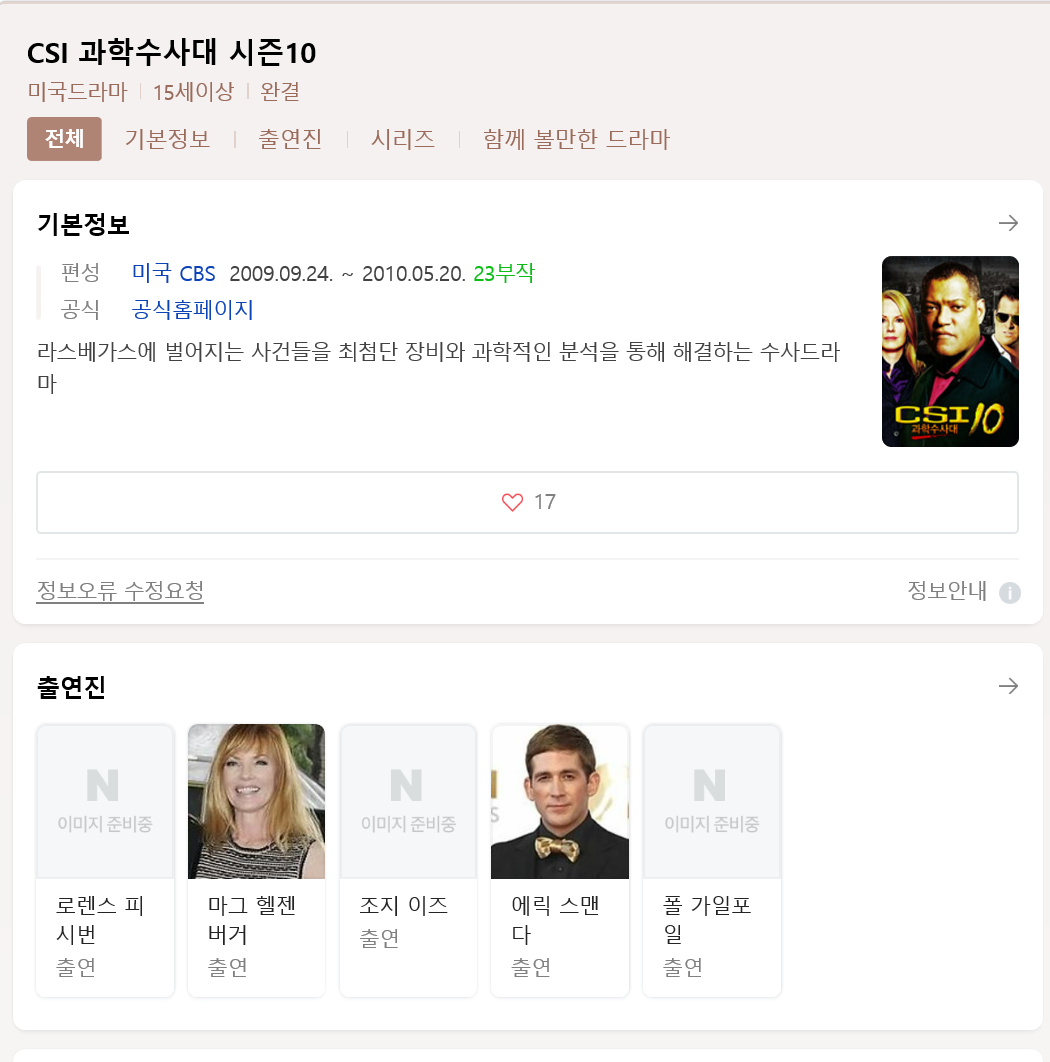Click the 정보안내 text
The height and width of the screenshot is (1062, 1050).
point(947,591)
